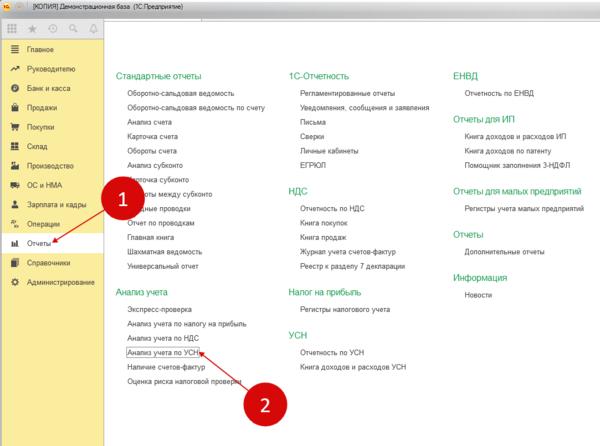Screen dimensions: 600x446
Task: Open Книга доходов и расходов УСН
Action: pyautogui.click(x=353, y=367)
